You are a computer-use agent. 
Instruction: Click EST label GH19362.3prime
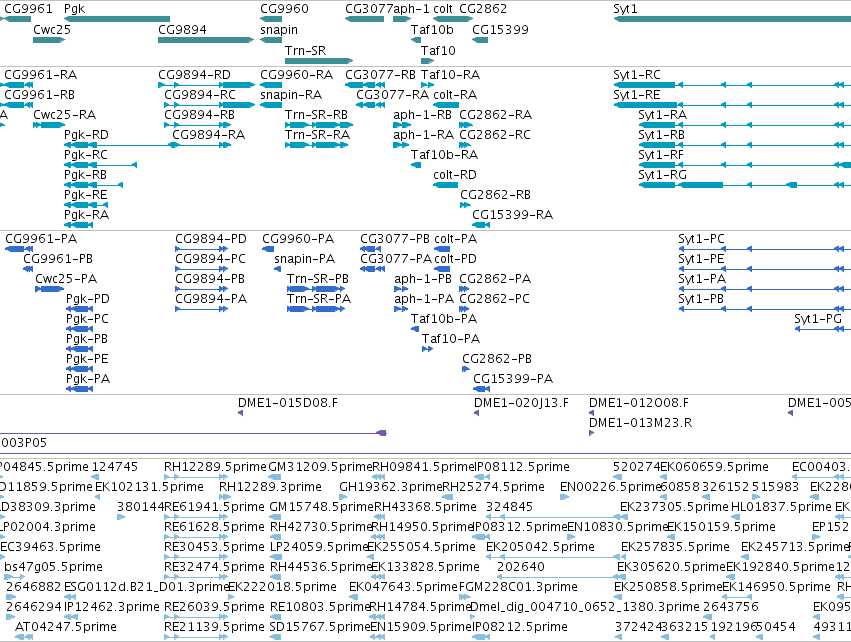click(391, 487)
